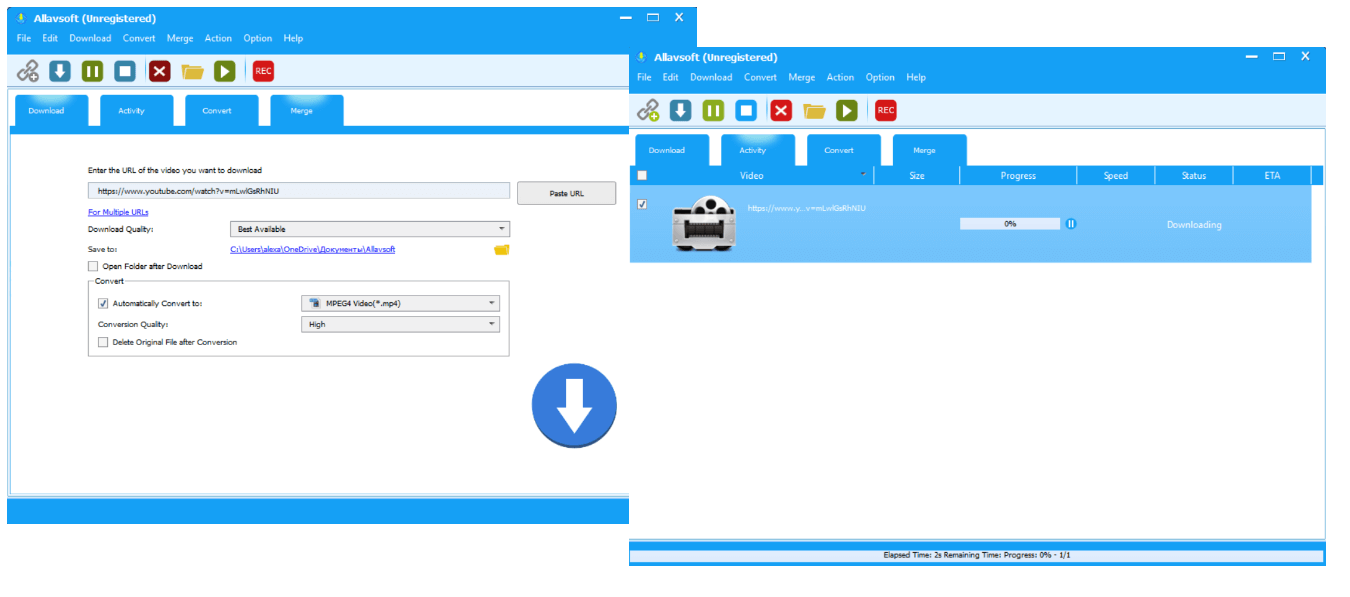Viewport: 1350px width, 597px height.
Task: Expand the Download Quality Best Available dropdown
Action: 369,229
